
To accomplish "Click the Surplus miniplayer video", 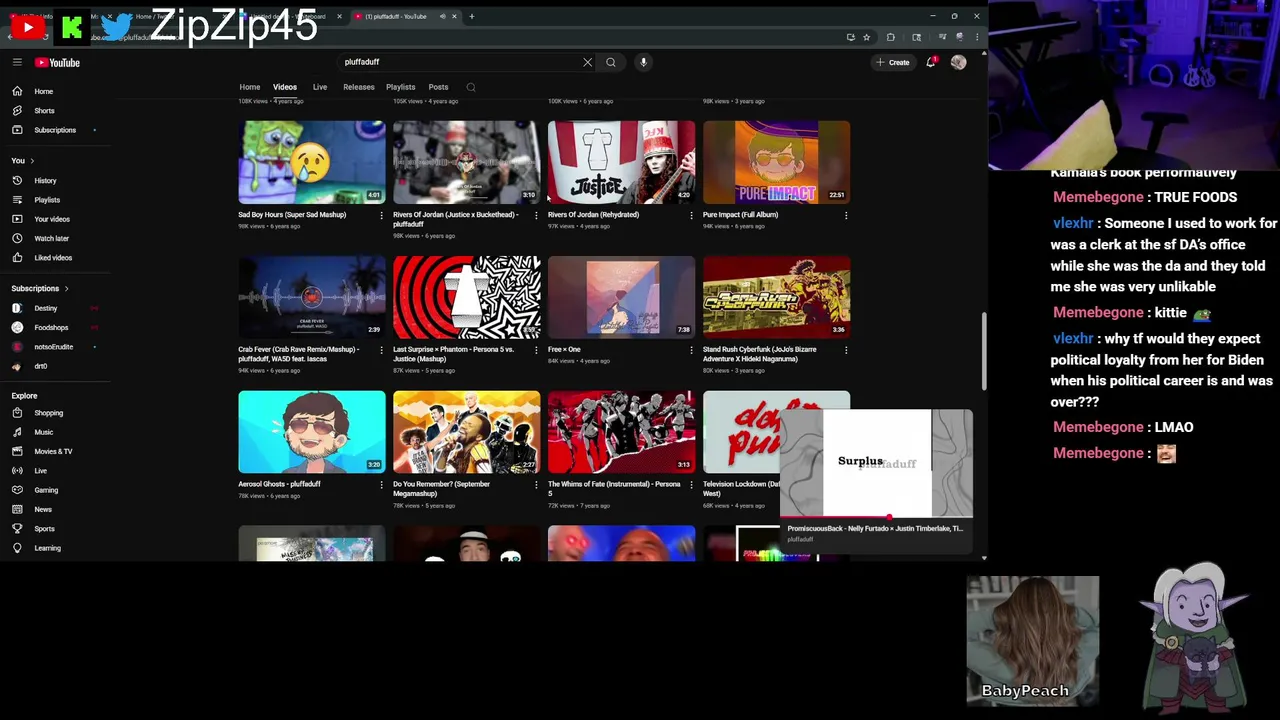I will point(876,463).
